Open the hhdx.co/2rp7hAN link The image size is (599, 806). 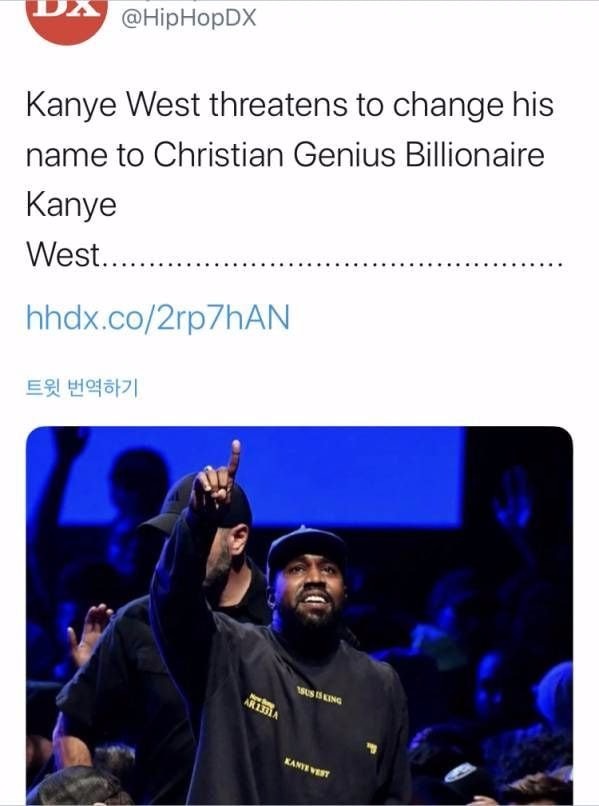pyautogui.click(x=158, y=317)
